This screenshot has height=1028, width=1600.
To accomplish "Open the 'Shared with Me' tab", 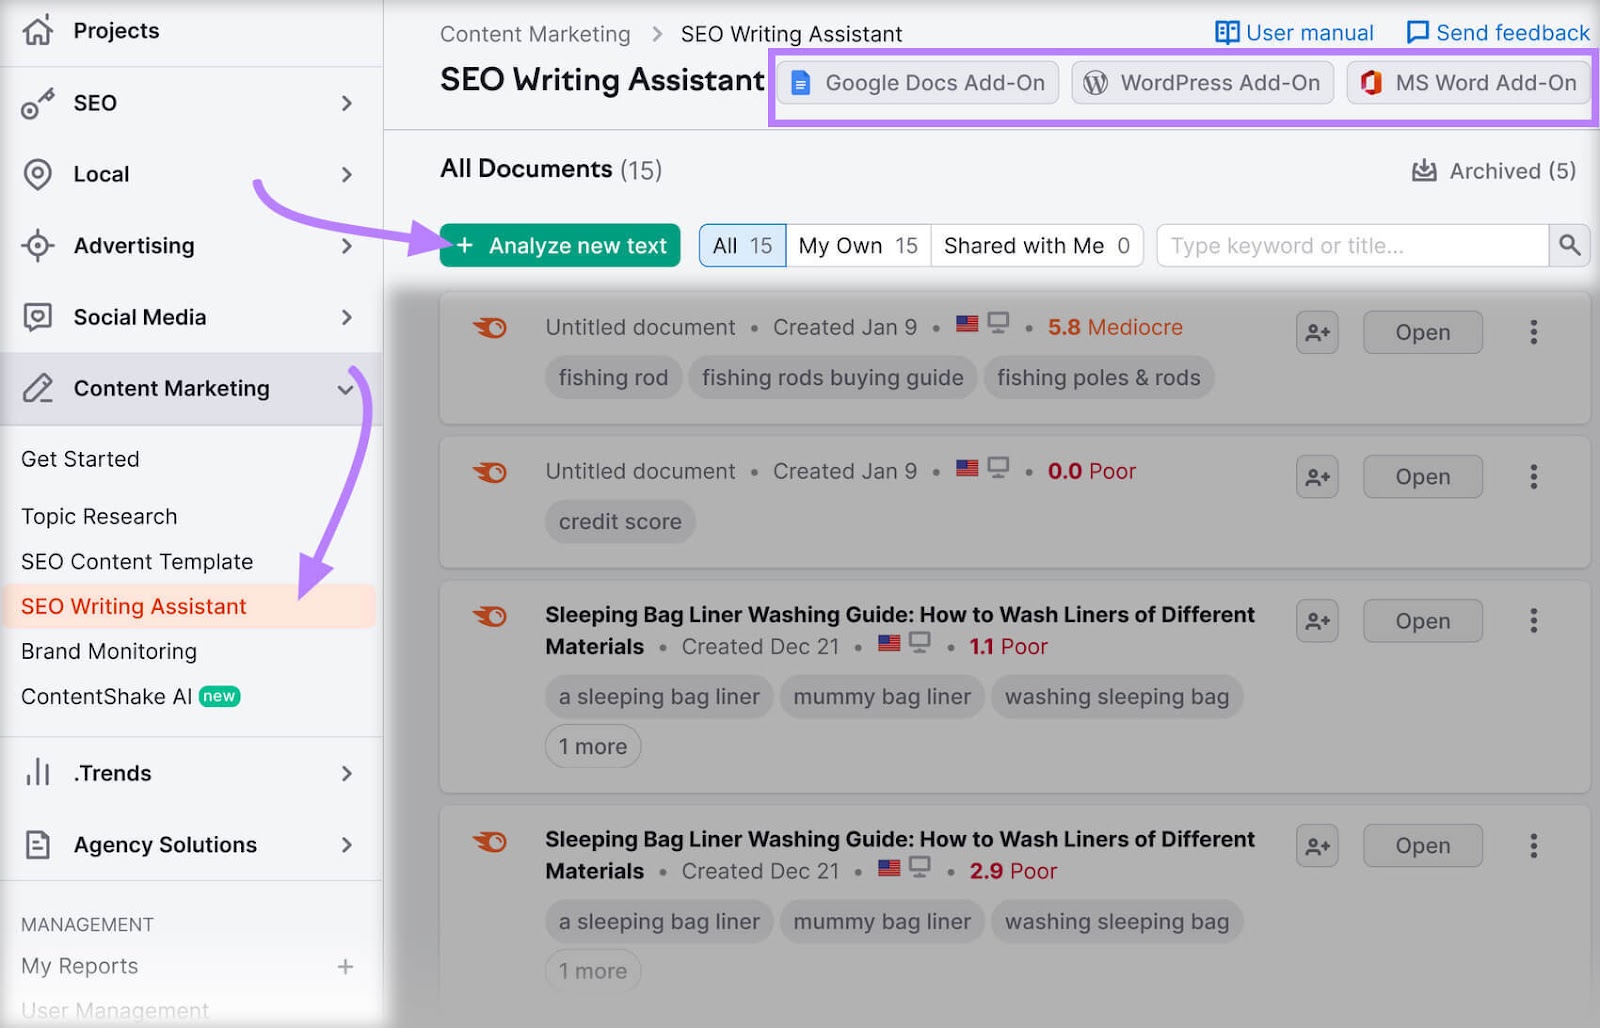I will 1037,245.
